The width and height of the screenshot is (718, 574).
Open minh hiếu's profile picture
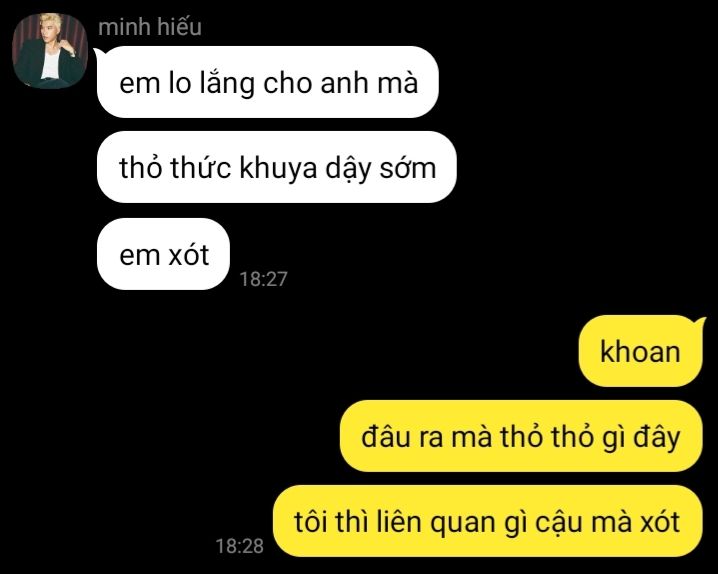point(50,50)
